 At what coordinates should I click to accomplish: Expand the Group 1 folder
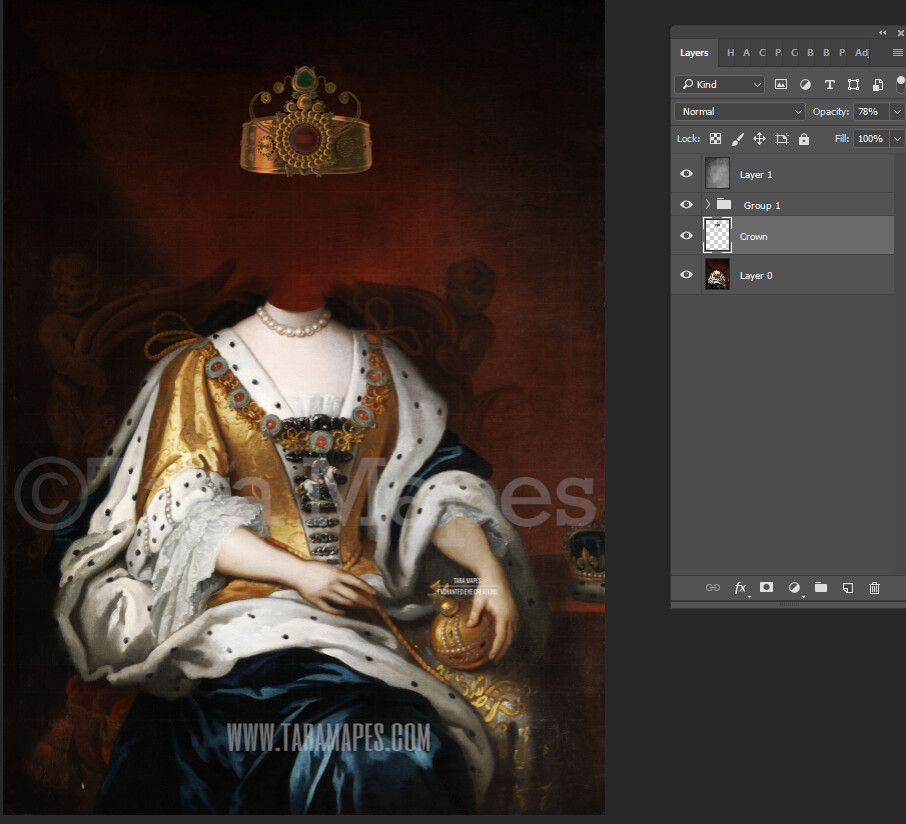tap(707, 204)
